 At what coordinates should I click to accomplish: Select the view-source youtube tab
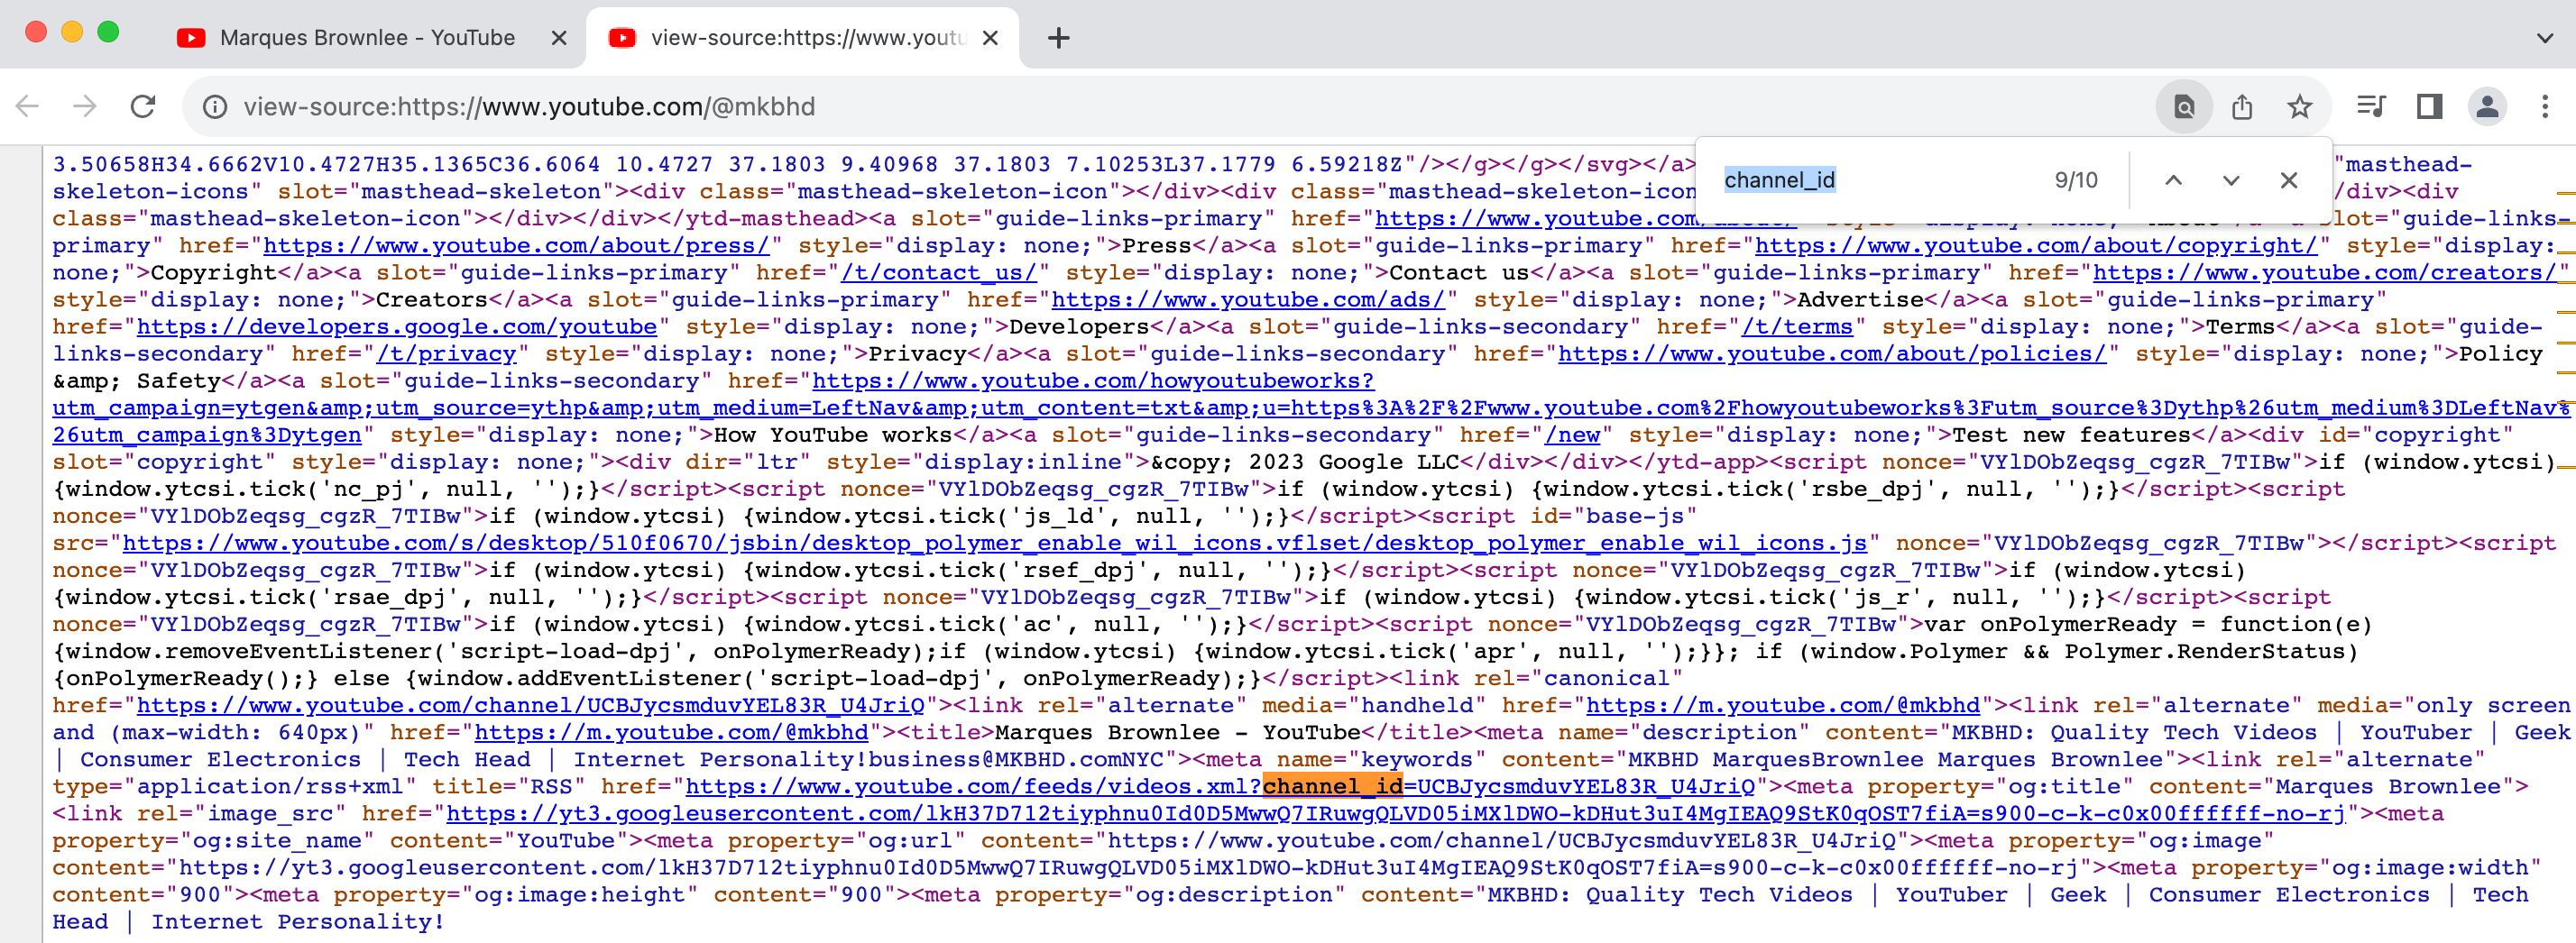[803, 38]
